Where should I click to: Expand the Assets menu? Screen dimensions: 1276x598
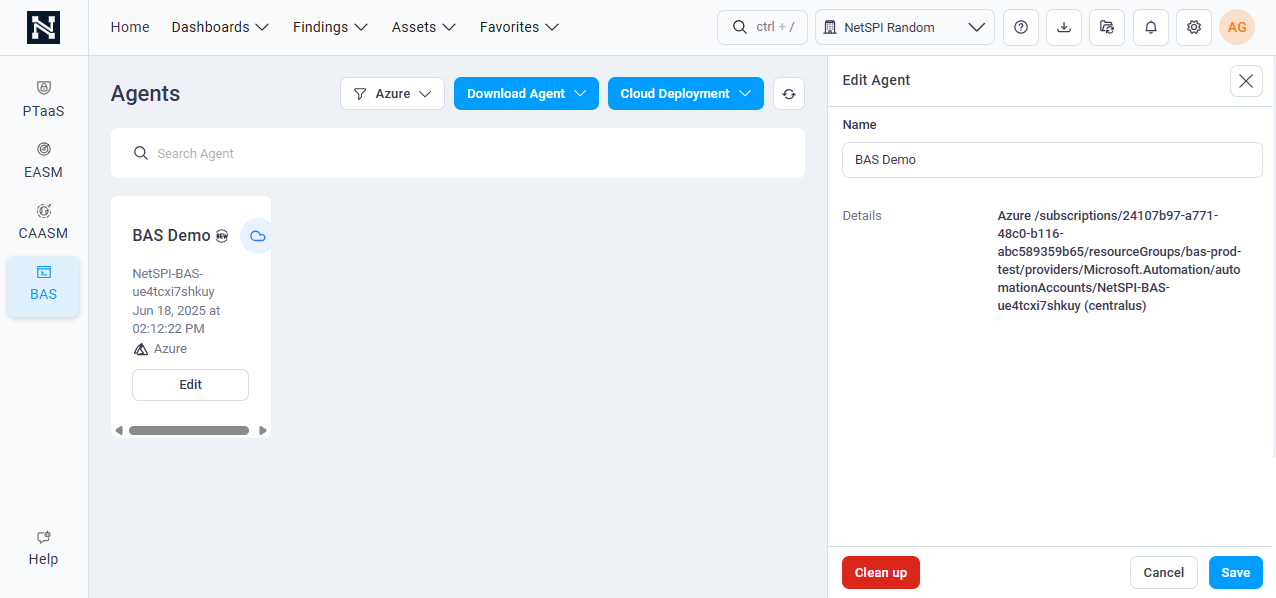[x=425, y=27]
